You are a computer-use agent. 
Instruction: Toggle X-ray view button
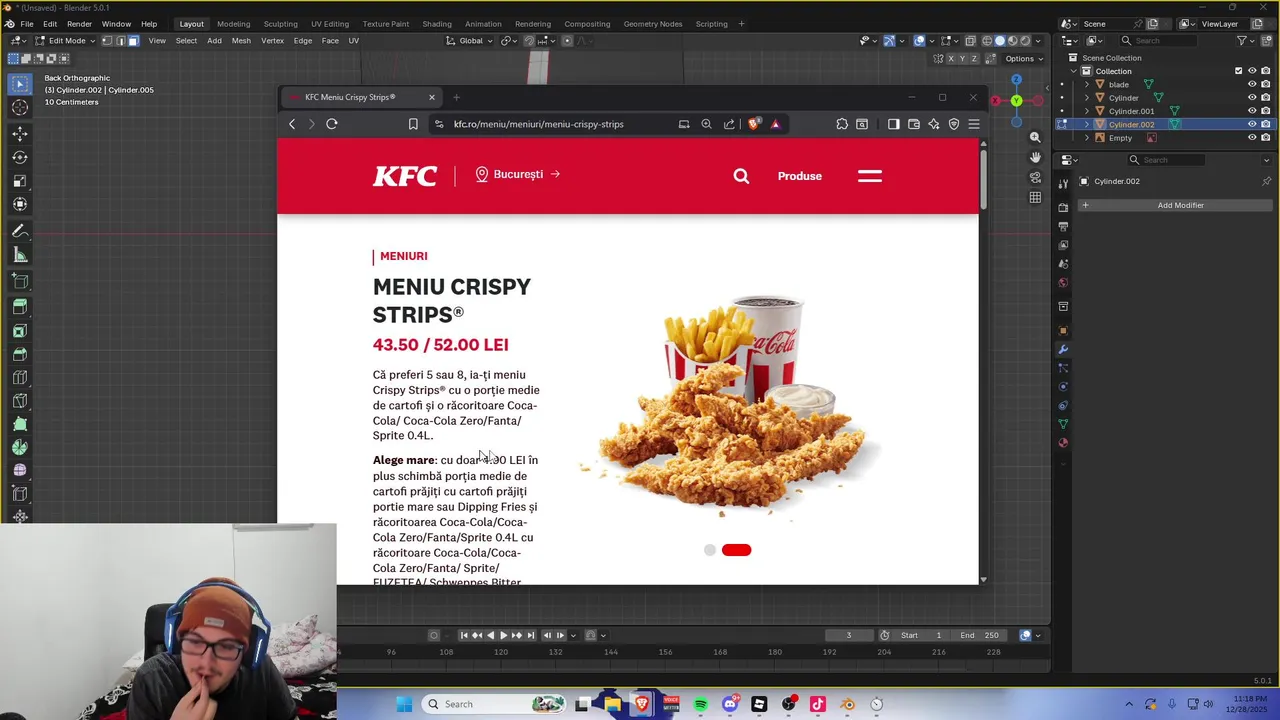pyautogui.click(x=970, y=41)
